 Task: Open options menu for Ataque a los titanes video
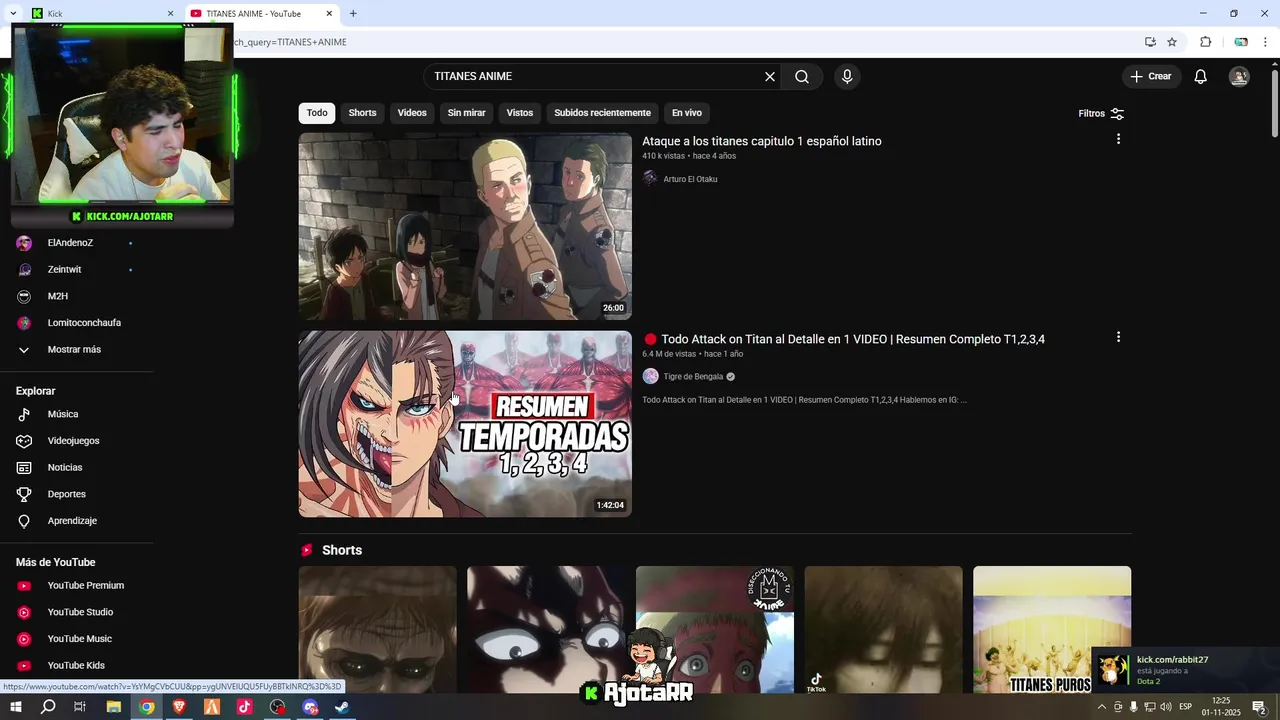pos(1118,139)
